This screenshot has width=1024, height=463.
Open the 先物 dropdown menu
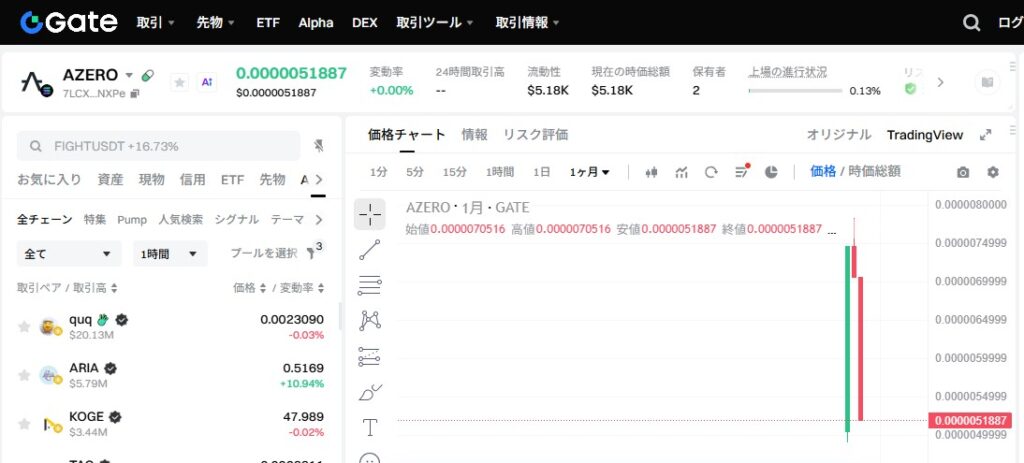click(216, 22)
